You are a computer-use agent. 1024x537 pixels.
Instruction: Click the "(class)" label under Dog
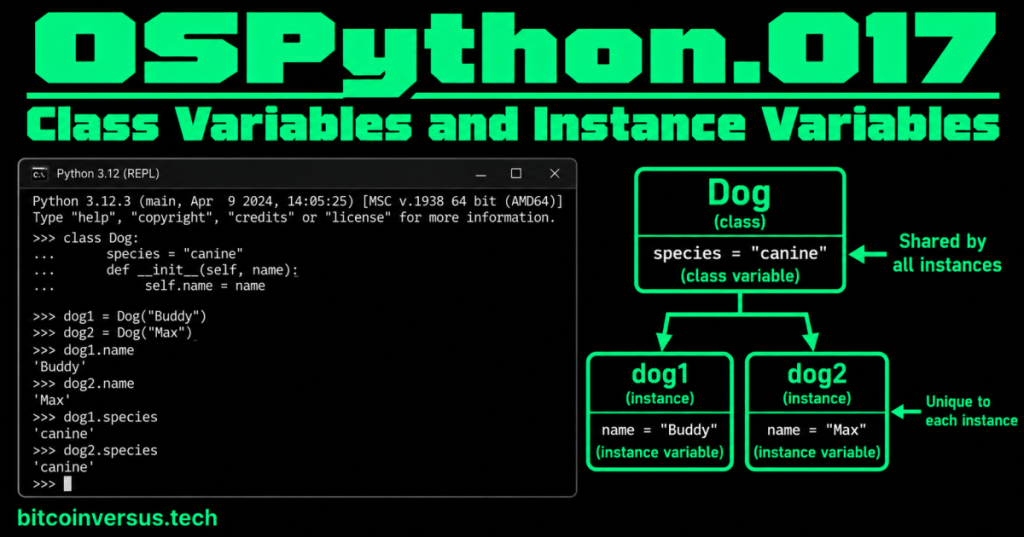(x=739, y=222)
